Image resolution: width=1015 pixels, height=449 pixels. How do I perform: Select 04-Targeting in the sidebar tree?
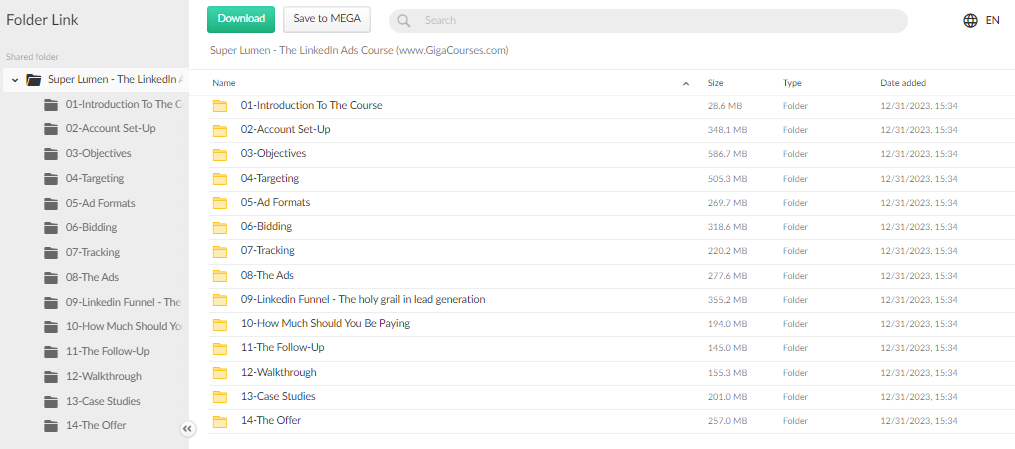pyautogui.click(x=95, y=178)
